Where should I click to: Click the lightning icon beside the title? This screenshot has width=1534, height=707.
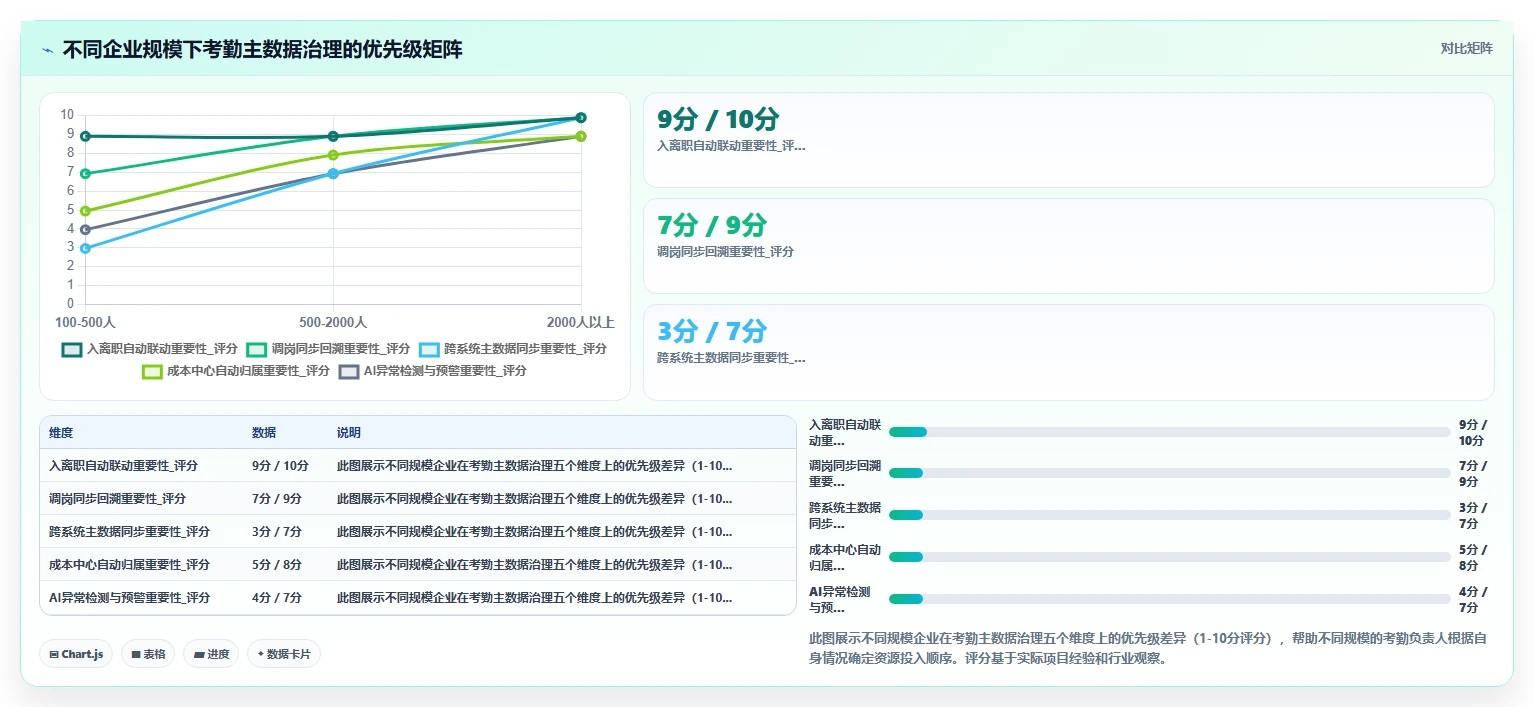tap(48, 50)
